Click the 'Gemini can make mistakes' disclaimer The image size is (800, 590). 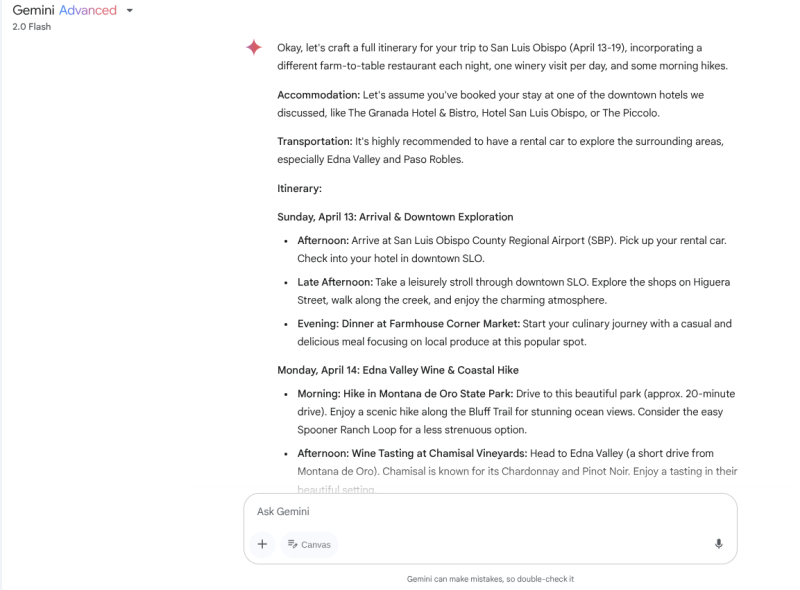[490, 578]
